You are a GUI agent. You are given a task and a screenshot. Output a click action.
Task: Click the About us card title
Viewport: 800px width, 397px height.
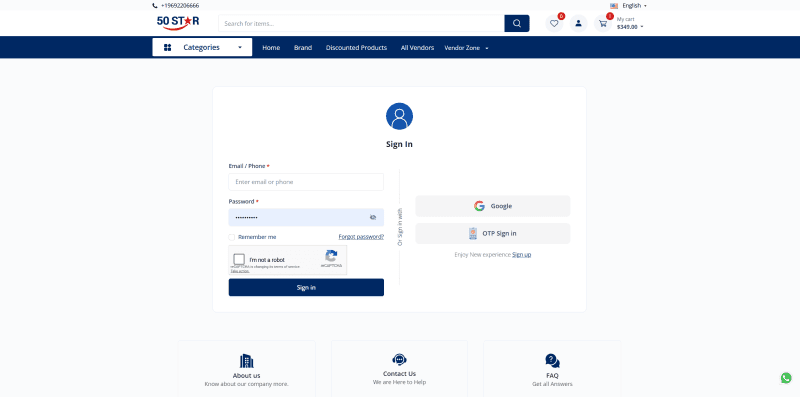[246, 376]
